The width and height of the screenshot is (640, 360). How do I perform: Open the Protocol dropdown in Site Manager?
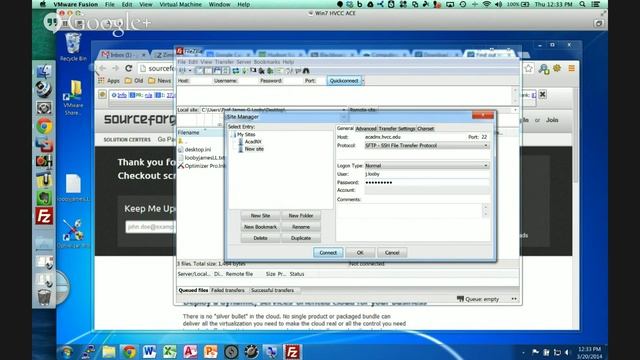tap(427, 146)
